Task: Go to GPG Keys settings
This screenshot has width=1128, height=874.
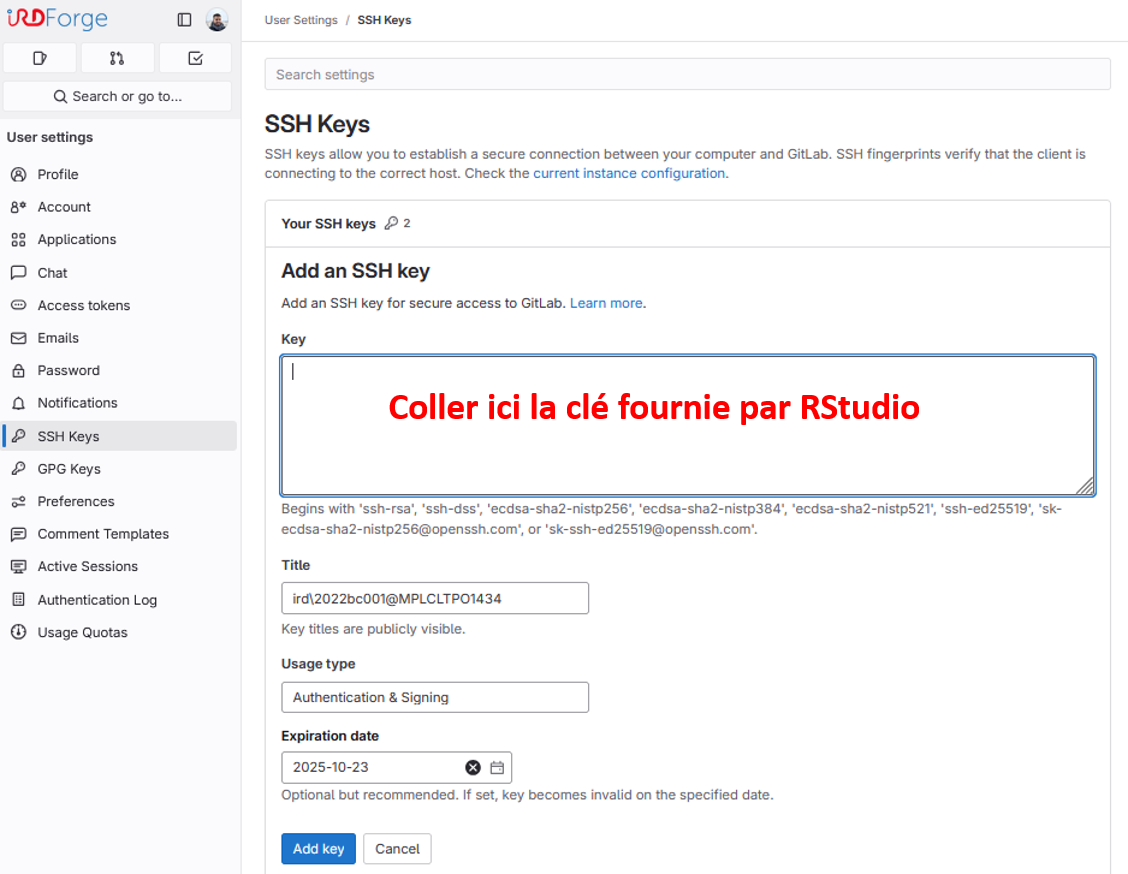Action: click(x=69, y=468)
